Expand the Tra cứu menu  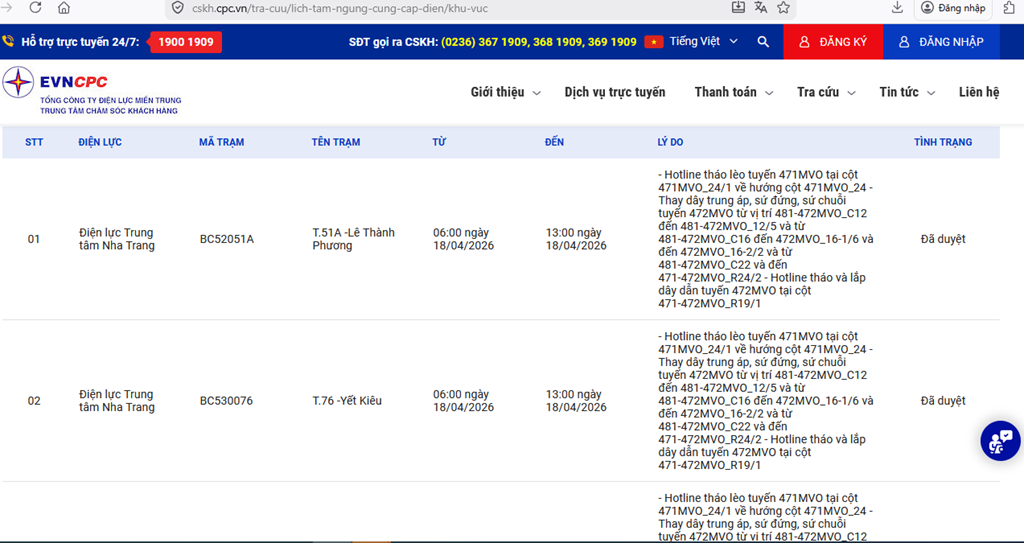pyautogui.click(x=826, y=92)
